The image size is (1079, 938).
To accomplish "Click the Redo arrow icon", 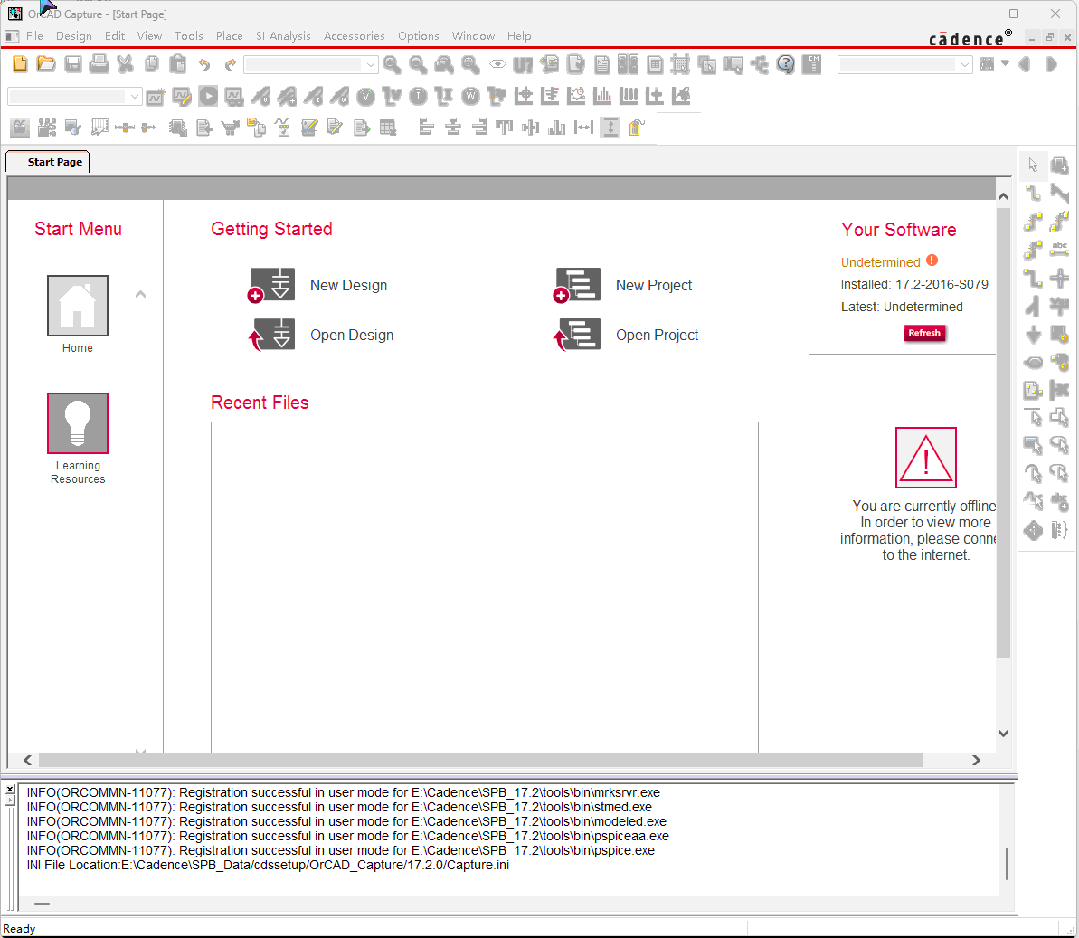I will click(231, 65).
